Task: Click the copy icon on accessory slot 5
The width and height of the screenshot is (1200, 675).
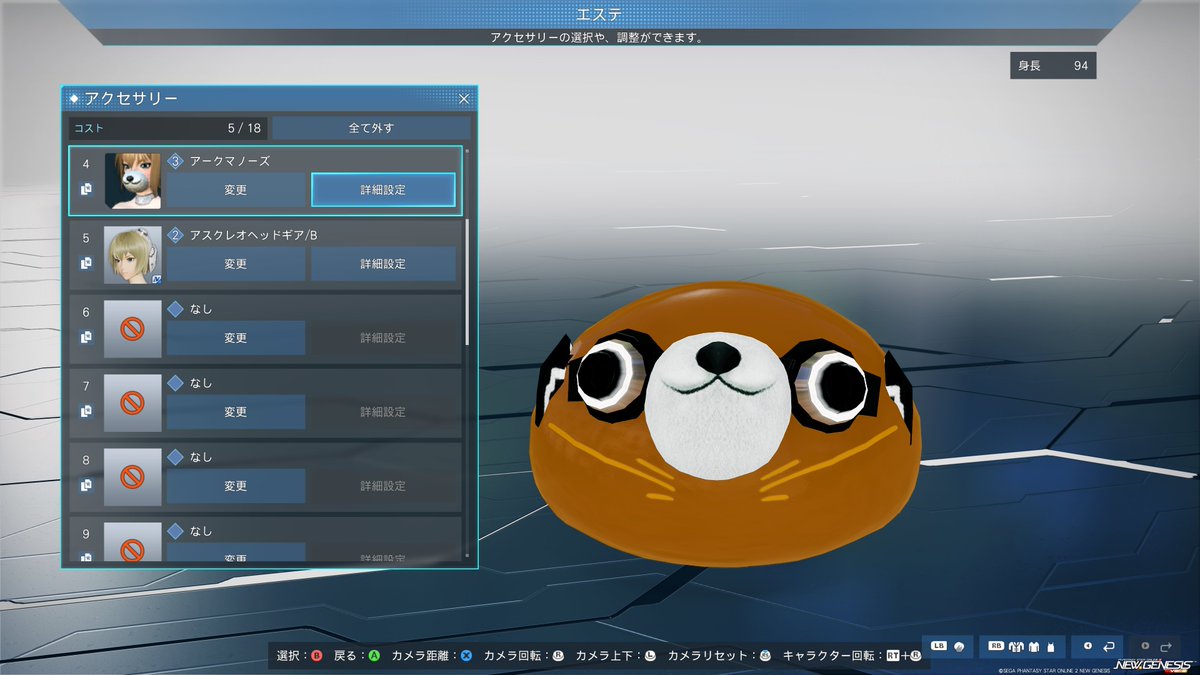Action: tap(86, 262)
